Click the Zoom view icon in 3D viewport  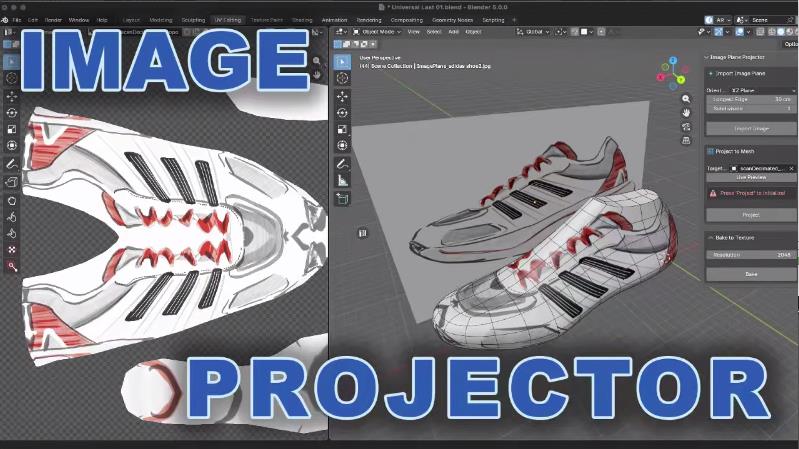point(686,99)
